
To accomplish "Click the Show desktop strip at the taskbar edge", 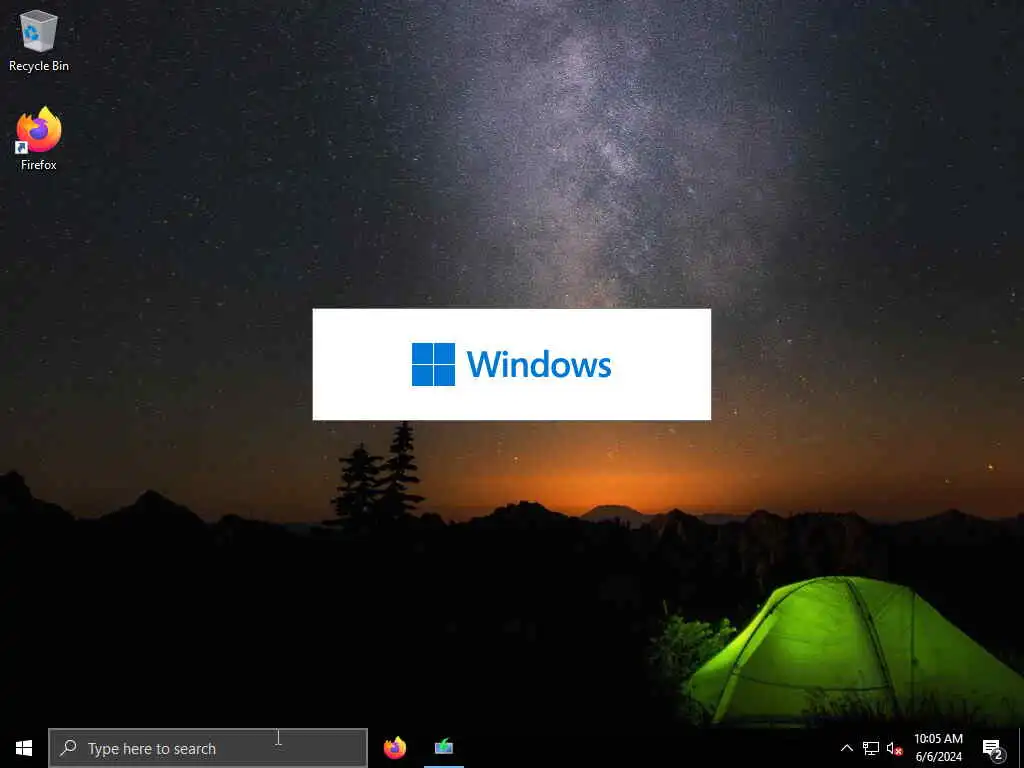I will (1021, 748).
